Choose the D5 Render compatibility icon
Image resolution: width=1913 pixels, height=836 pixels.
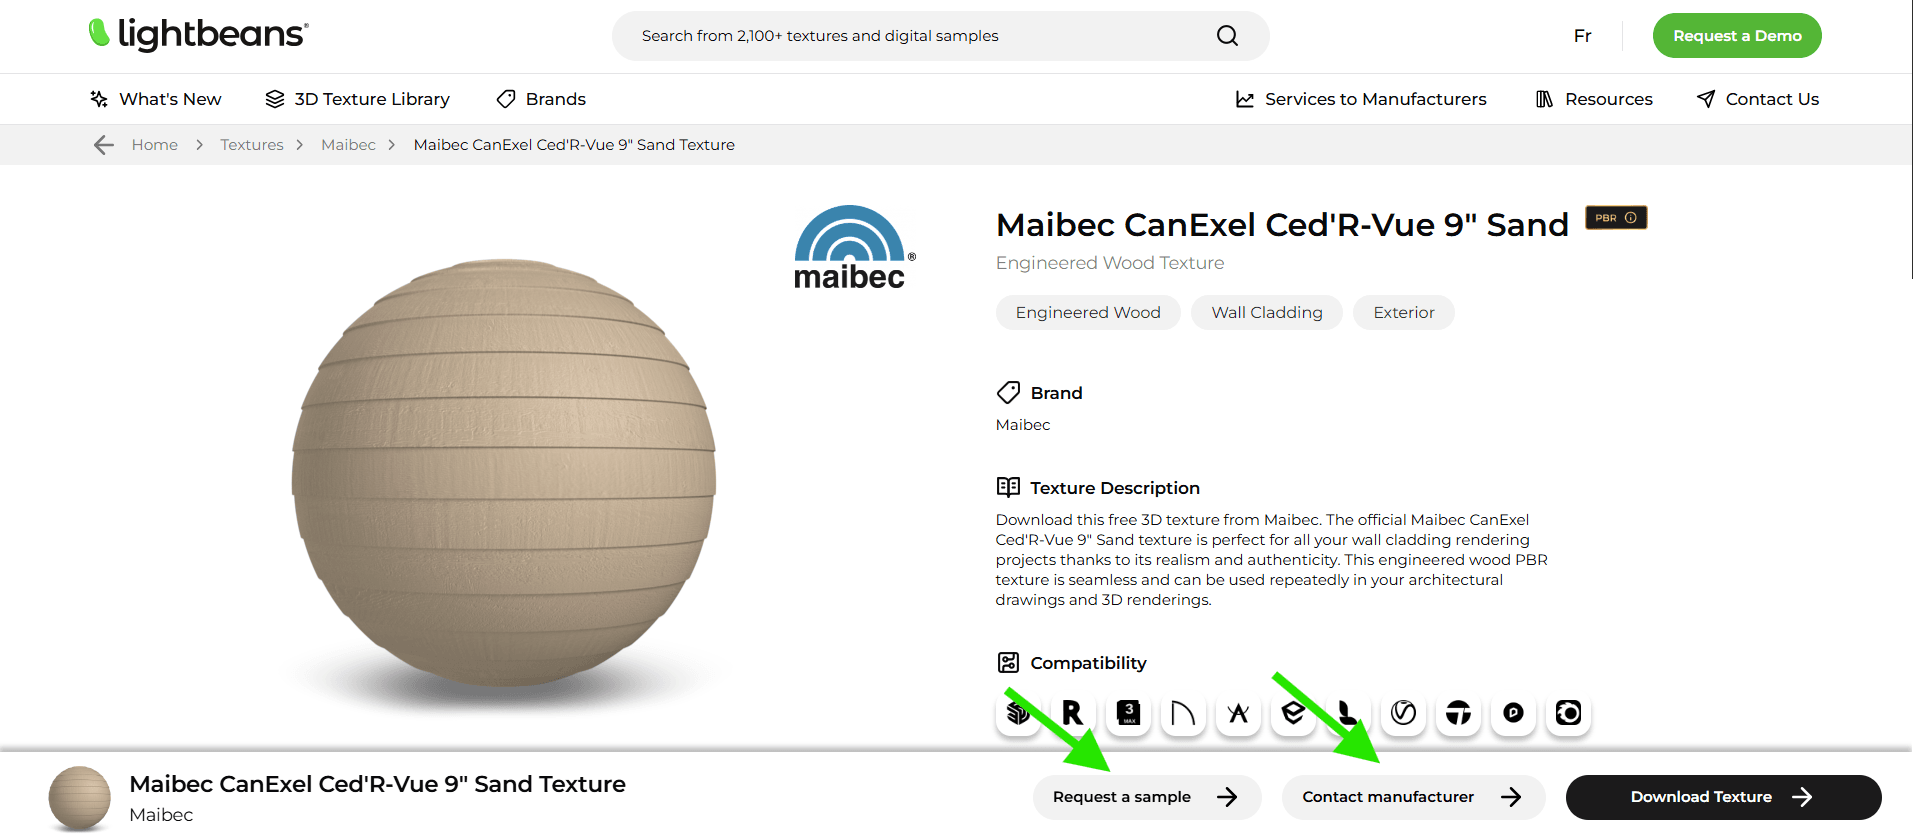pyautogui.click(x=1513, y=713)
